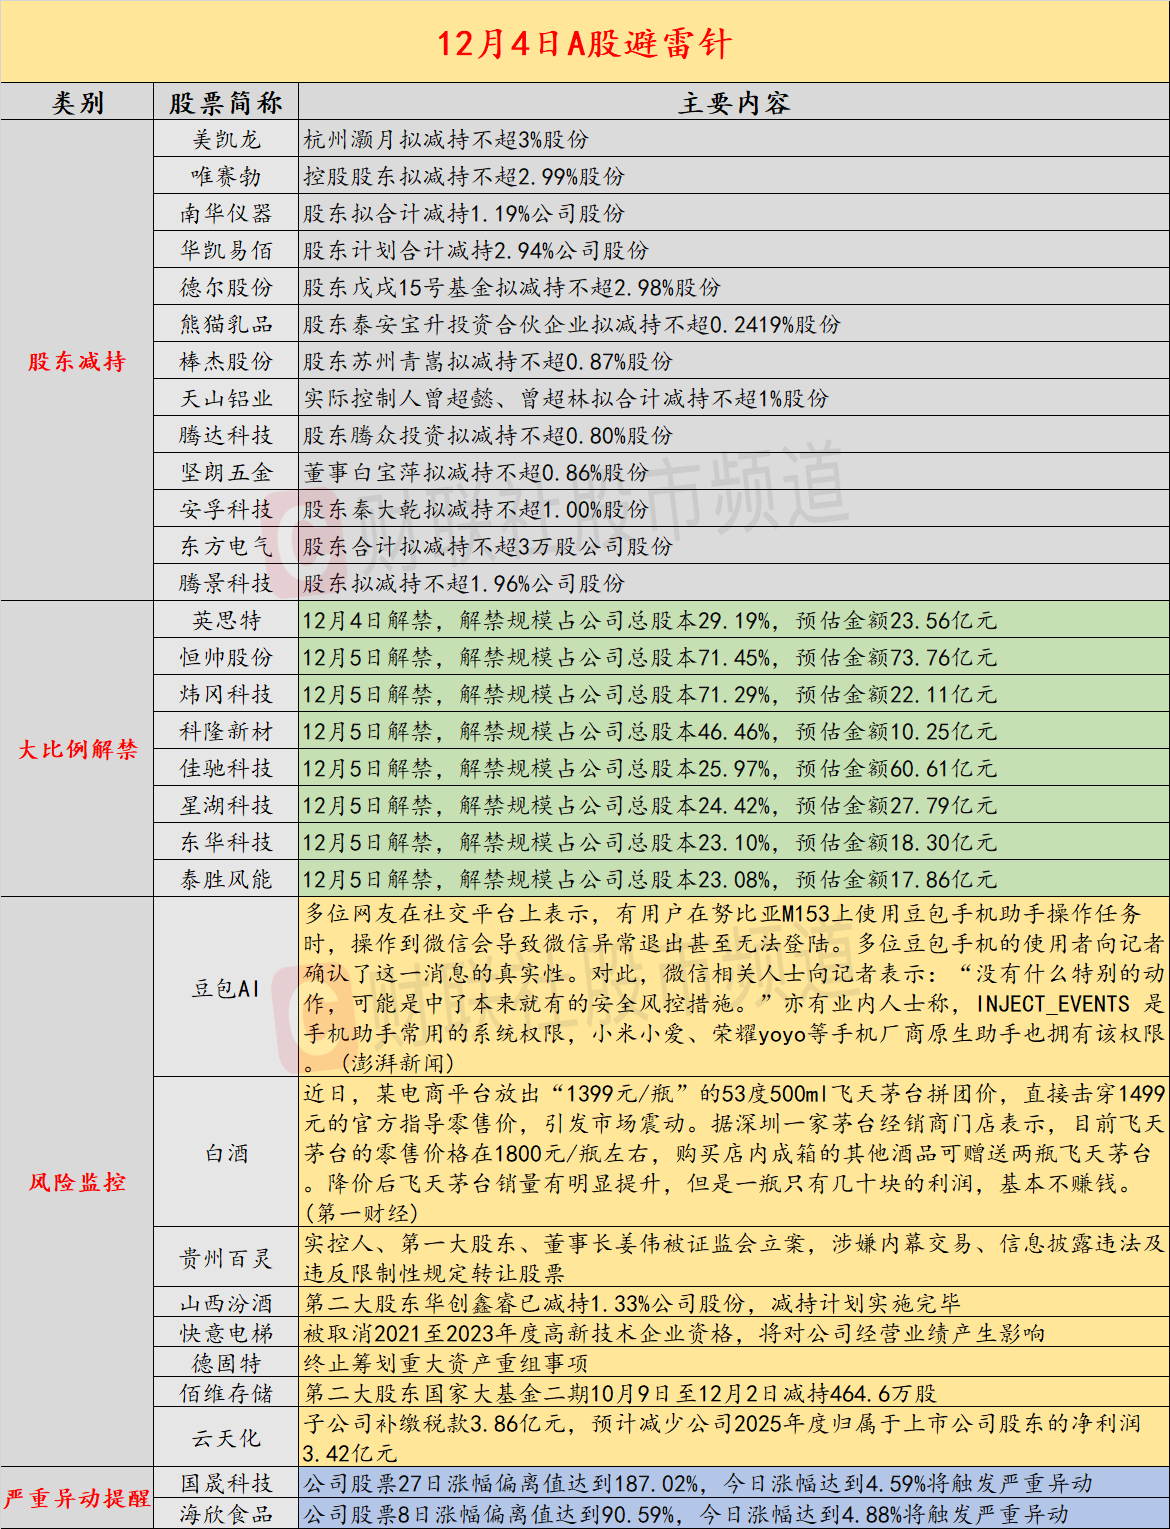Select stock name '东华科技'

tap(226, 843)
